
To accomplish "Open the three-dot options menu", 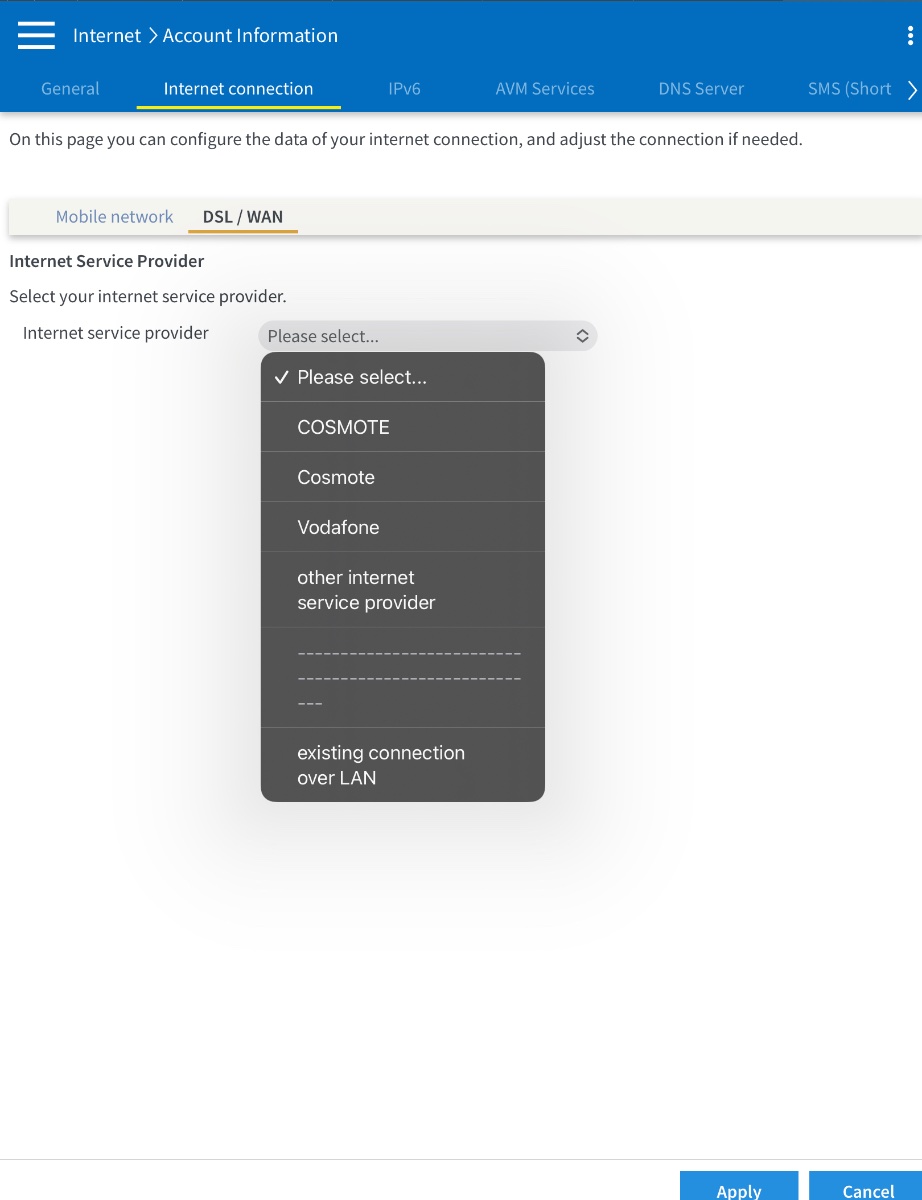I will pyautogui.click(x=909, y=36).
